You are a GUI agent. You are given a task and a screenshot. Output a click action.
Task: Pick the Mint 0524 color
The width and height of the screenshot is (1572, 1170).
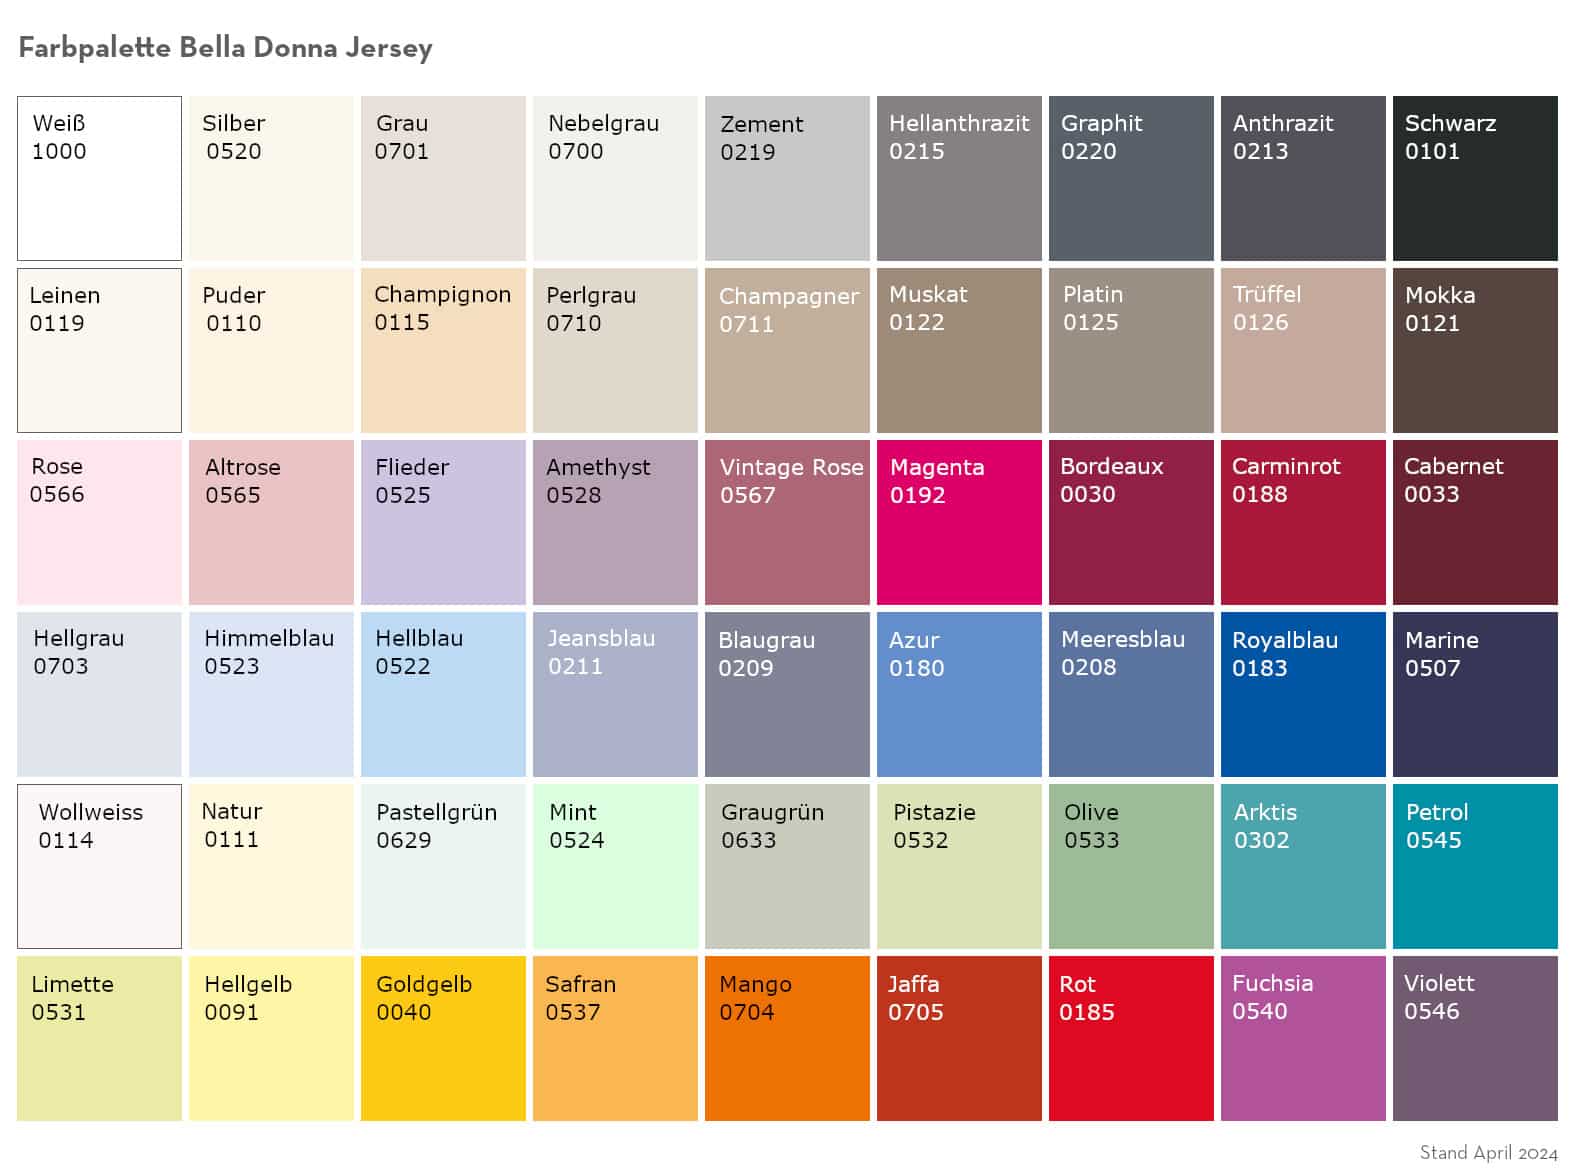(615, 866)
